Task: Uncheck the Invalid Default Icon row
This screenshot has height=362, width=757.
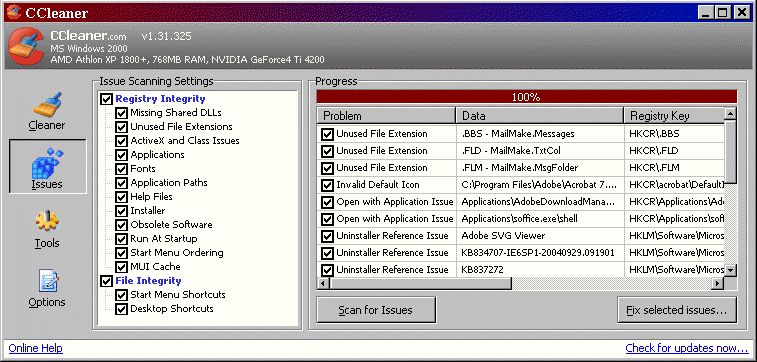Action: [x=328, y=185]
